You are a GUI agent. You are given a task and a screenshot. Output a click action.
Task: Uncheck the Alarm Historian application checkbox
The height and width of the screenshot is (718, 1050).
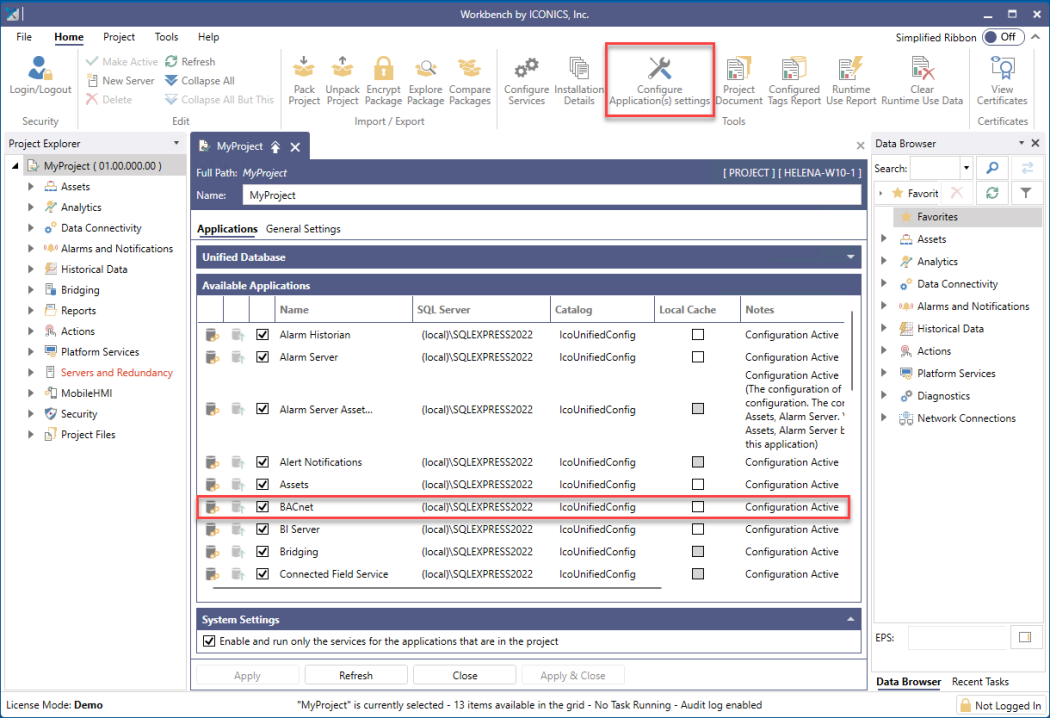pos(262,334)
